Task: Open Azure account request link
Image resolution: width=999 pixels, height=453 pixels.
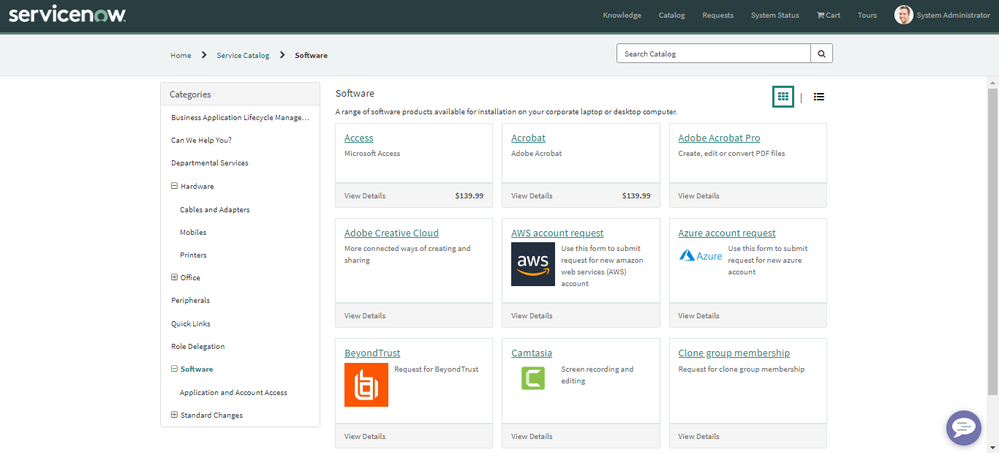Action: pyautogui.click(x=727, y=233)
